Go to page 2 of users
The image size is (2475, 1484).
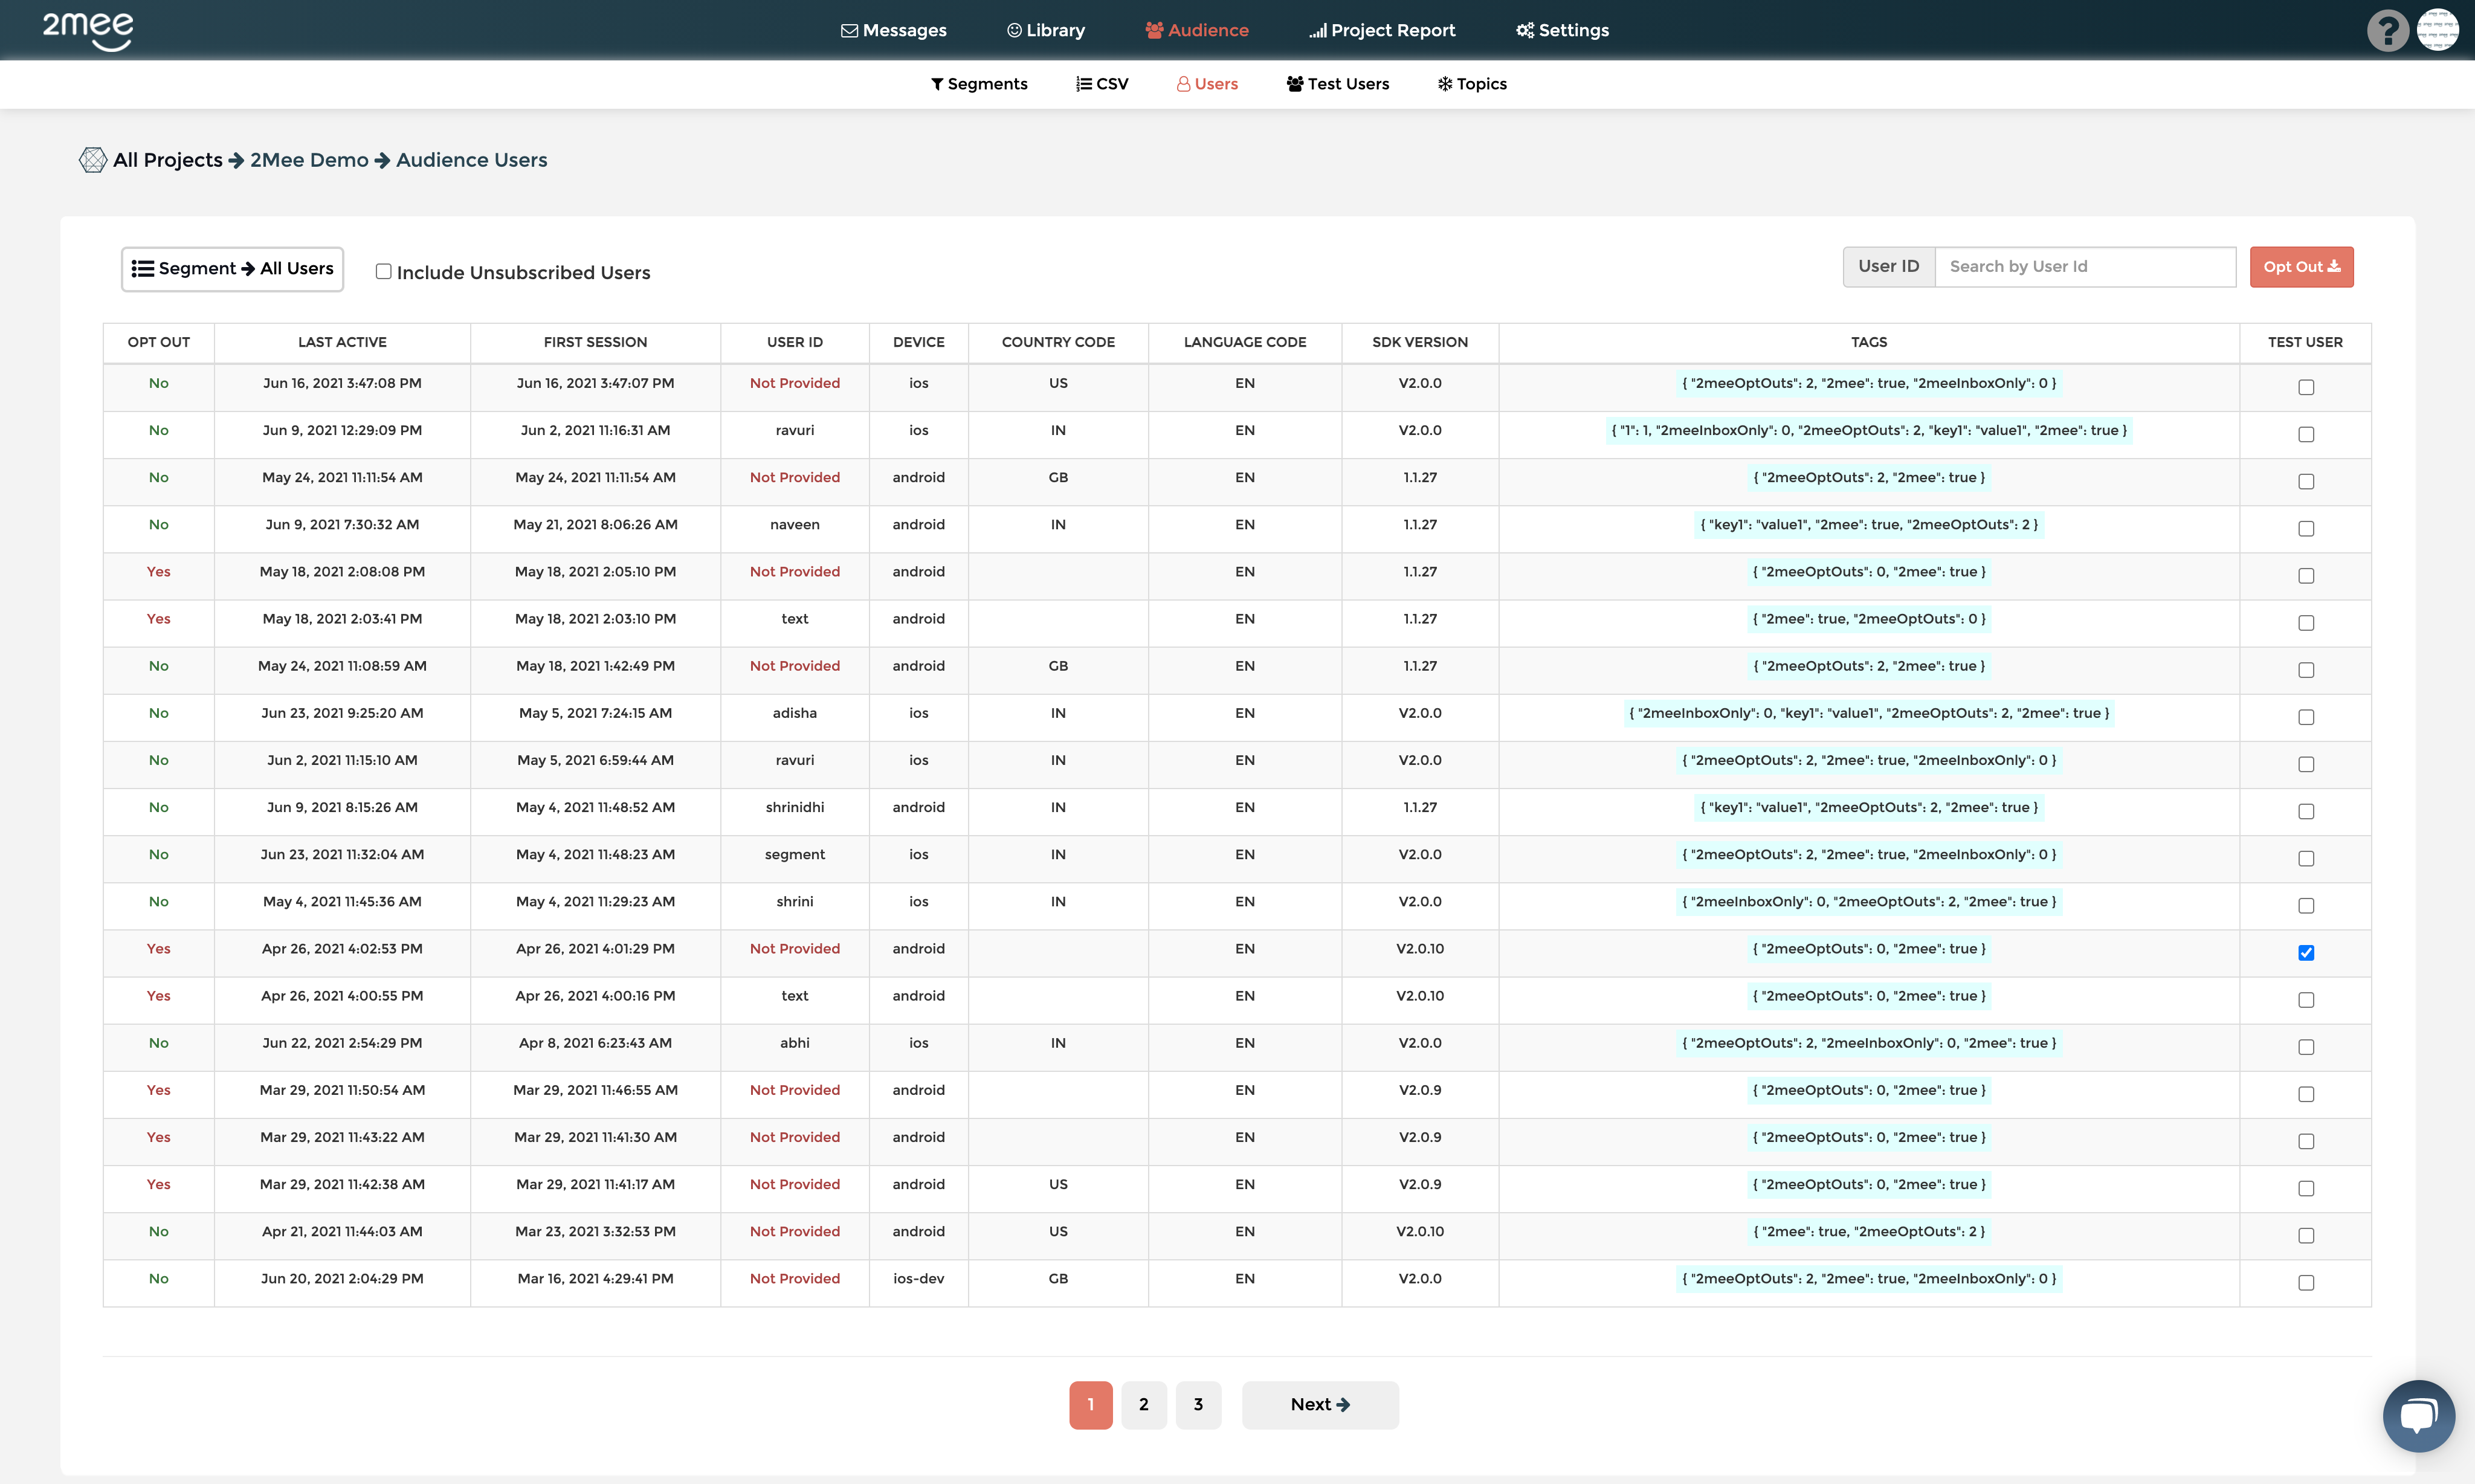[x=1143, y=1404]
